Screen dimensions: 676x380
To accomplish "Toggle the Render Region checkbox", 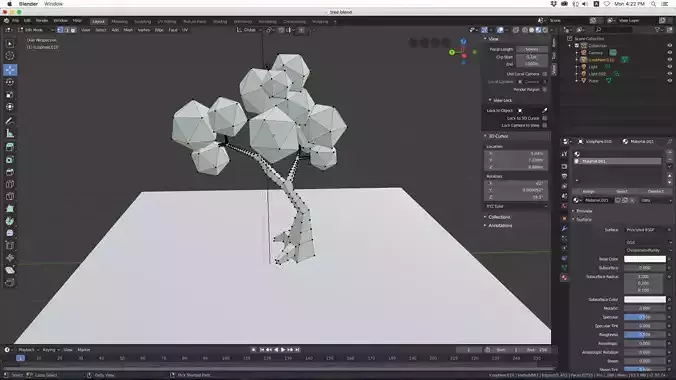I will [x=545, y=89].
